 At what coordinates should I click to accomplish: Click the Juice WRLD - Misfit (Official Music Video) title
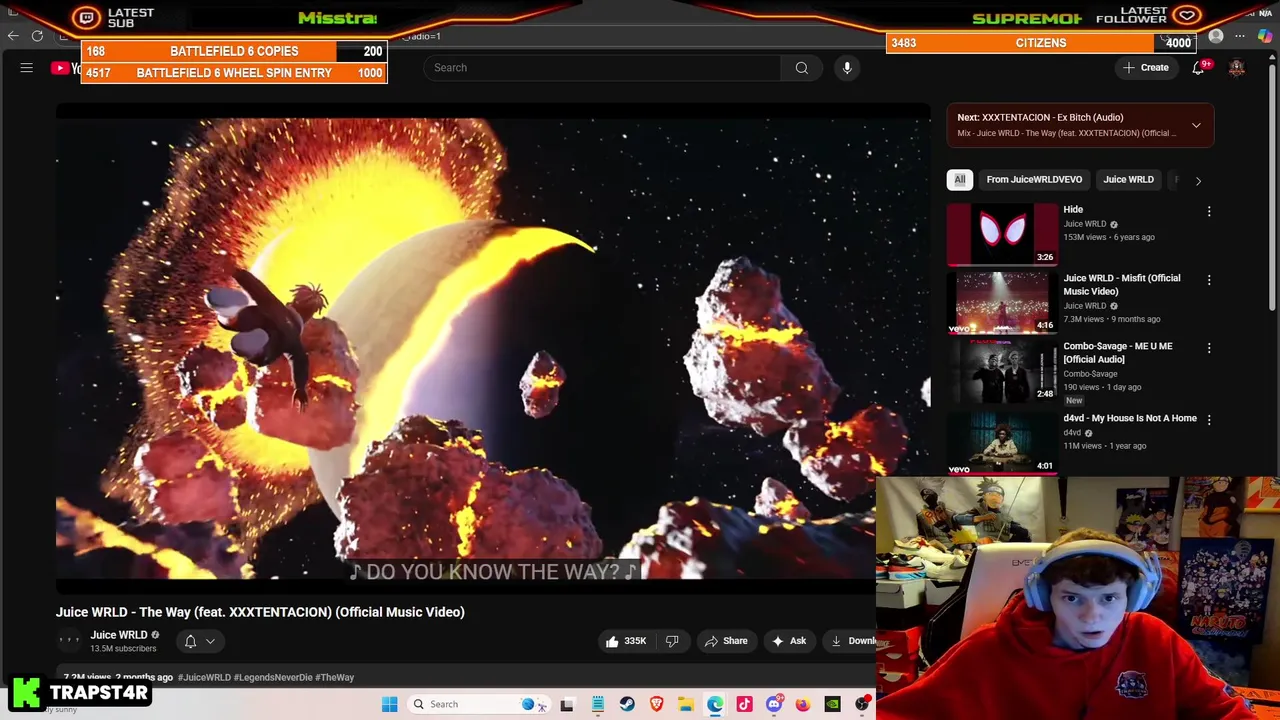click(x=1121, y=285)
